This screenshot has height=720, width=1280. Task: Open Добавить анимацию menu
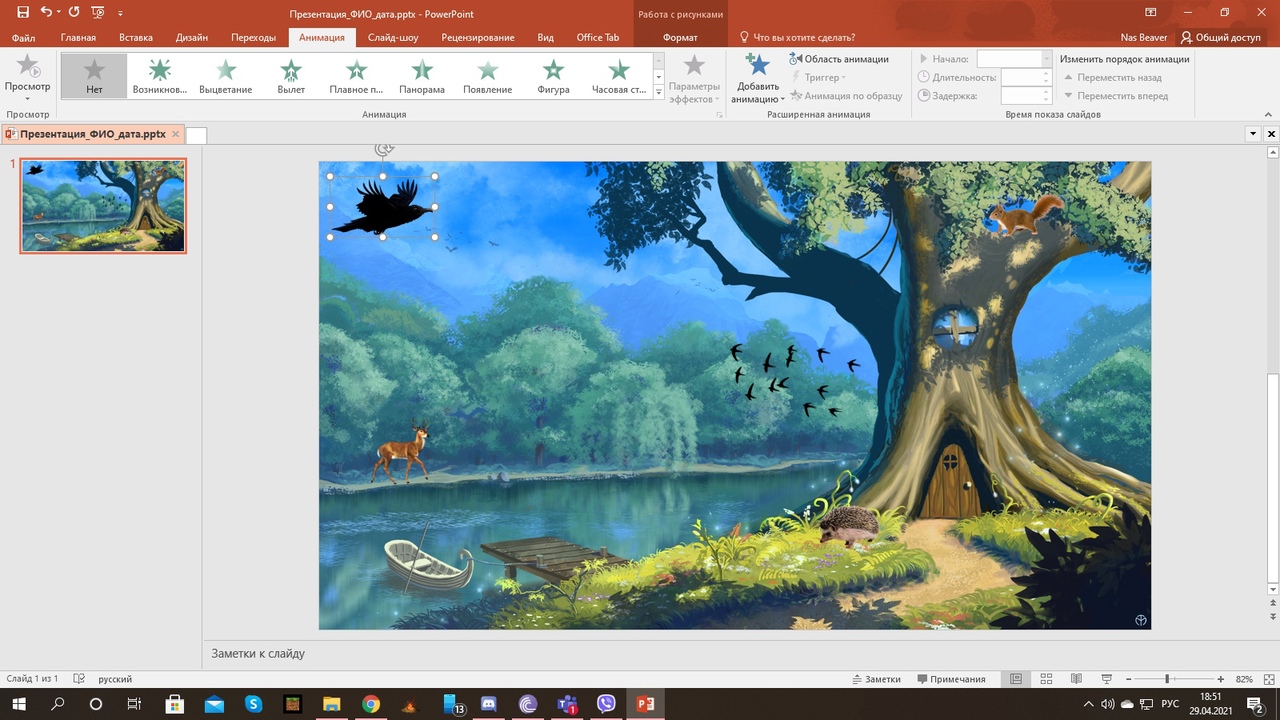(x=758, y=78)
